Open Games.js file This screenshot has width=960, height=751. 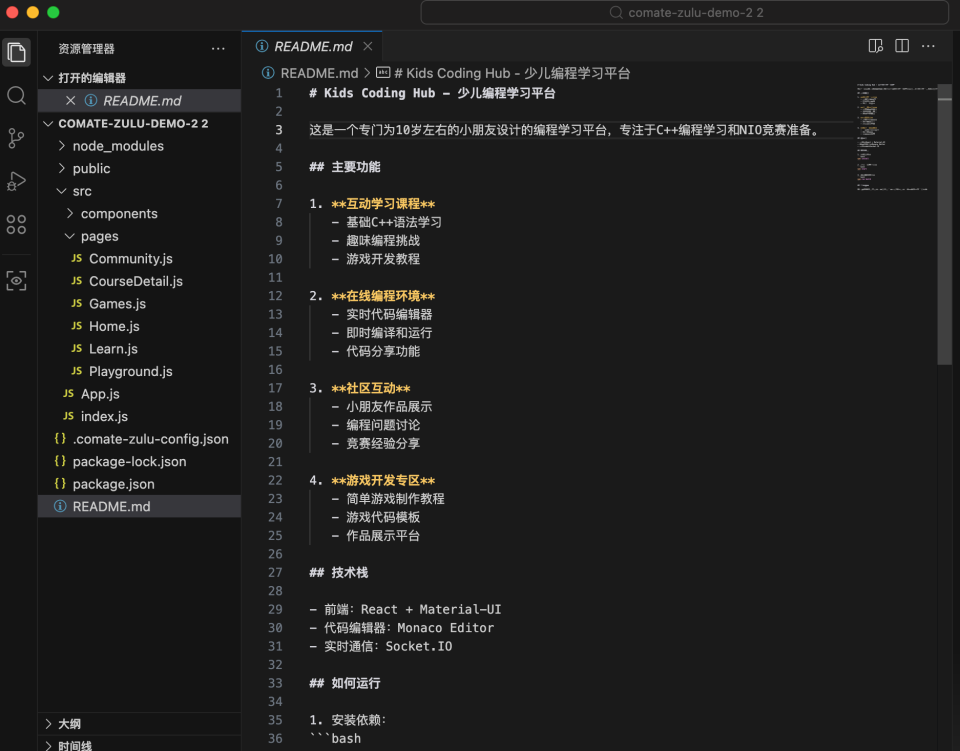(140, 304)
